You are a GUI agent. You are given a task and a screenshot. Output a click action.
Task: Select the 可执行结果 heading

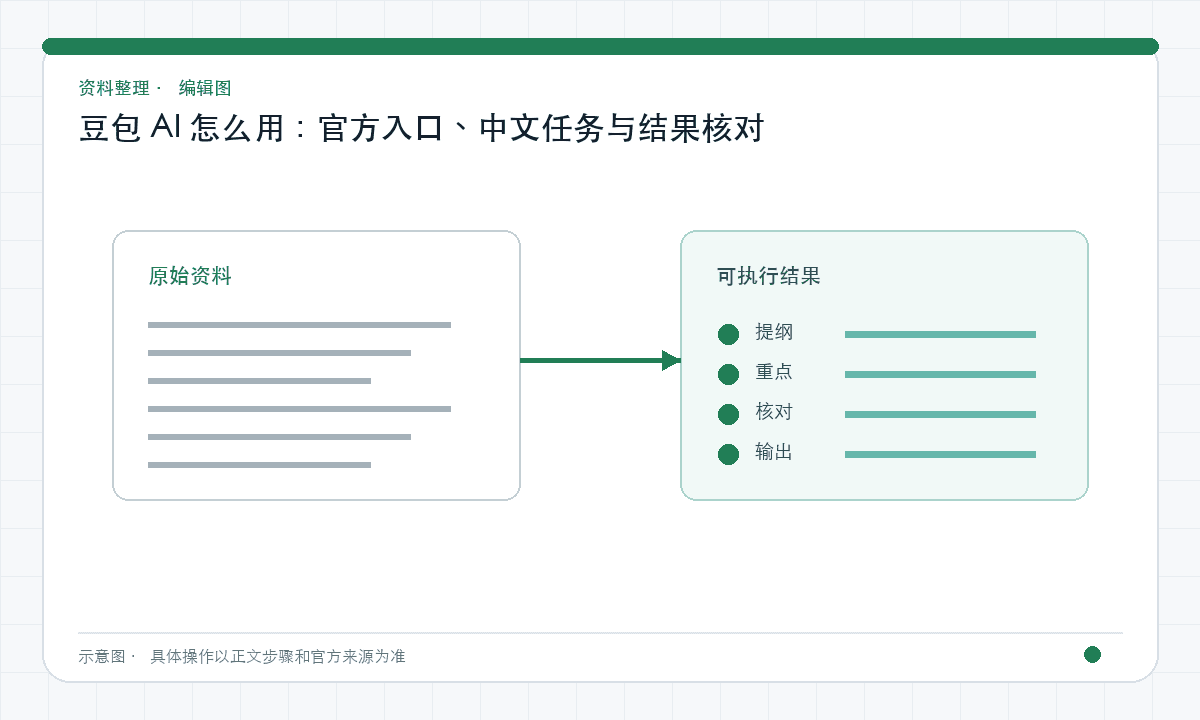768,276
